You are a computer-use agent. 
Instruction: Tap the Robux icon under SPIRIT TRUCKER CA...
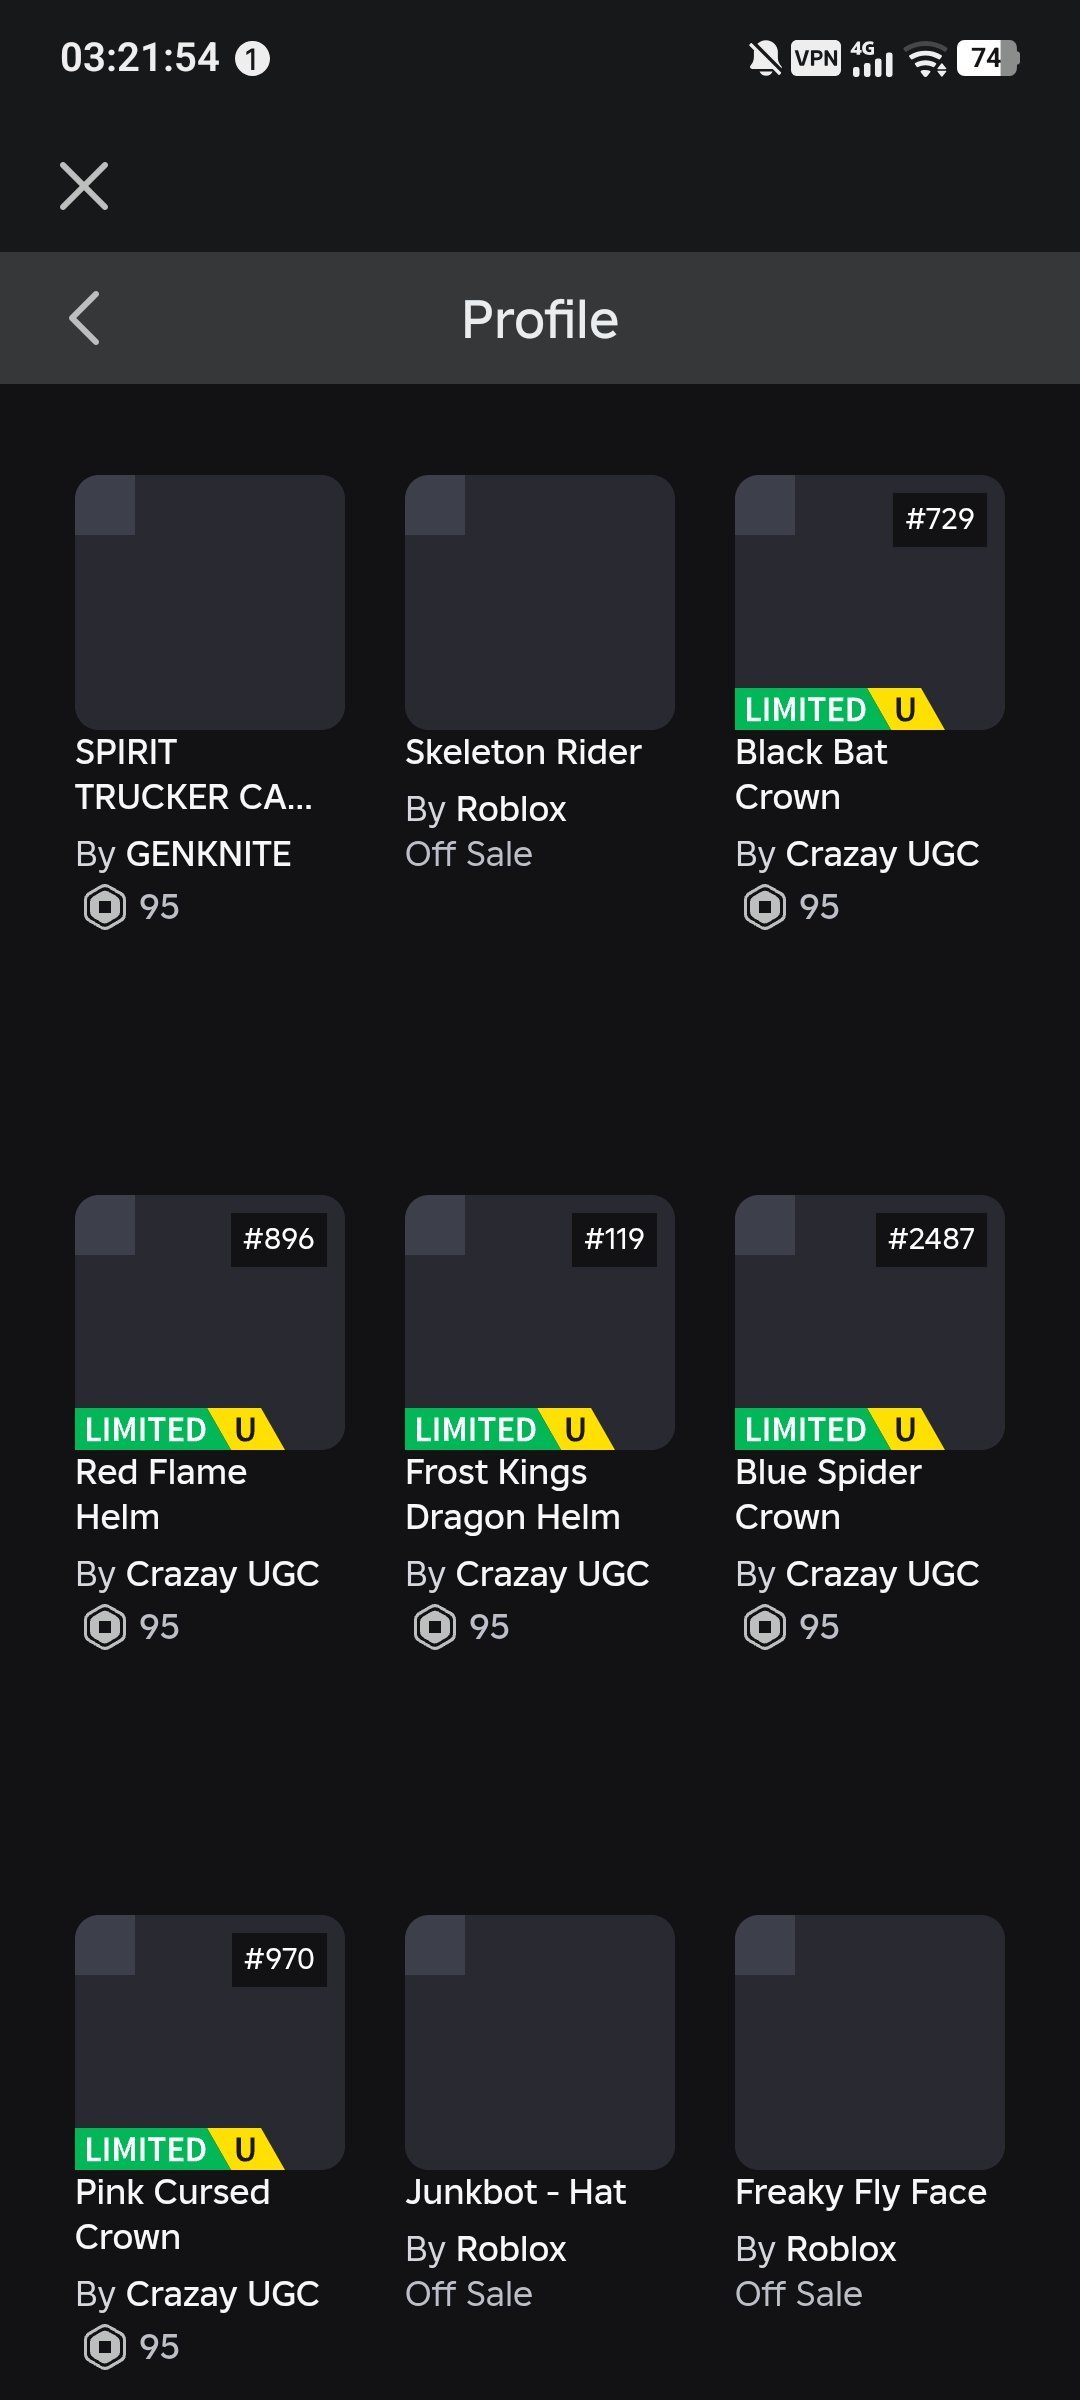105,907
